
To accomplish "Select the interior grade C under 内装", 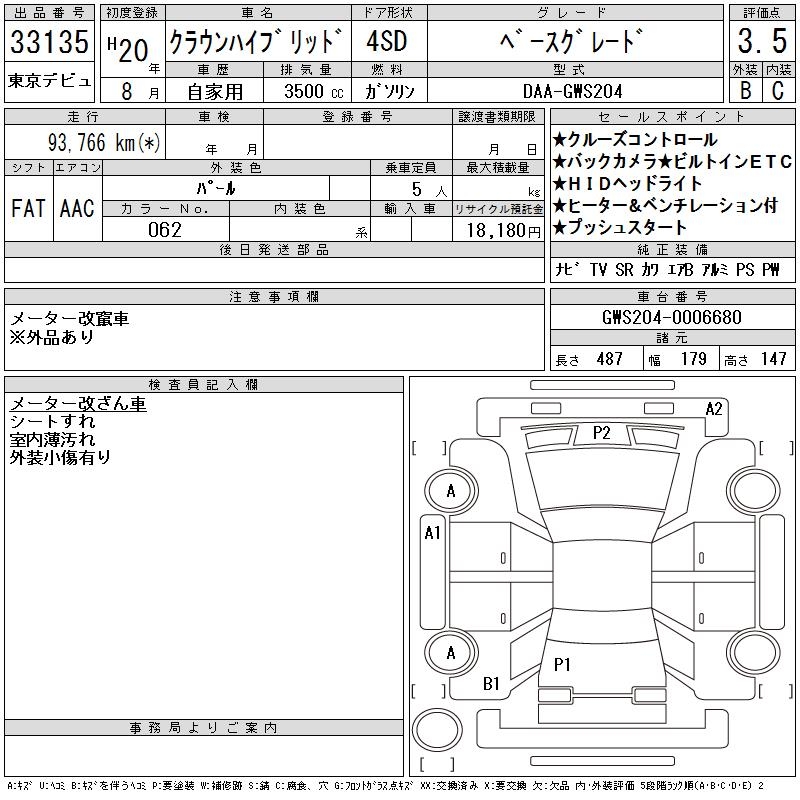I will (x=778, y=90).
